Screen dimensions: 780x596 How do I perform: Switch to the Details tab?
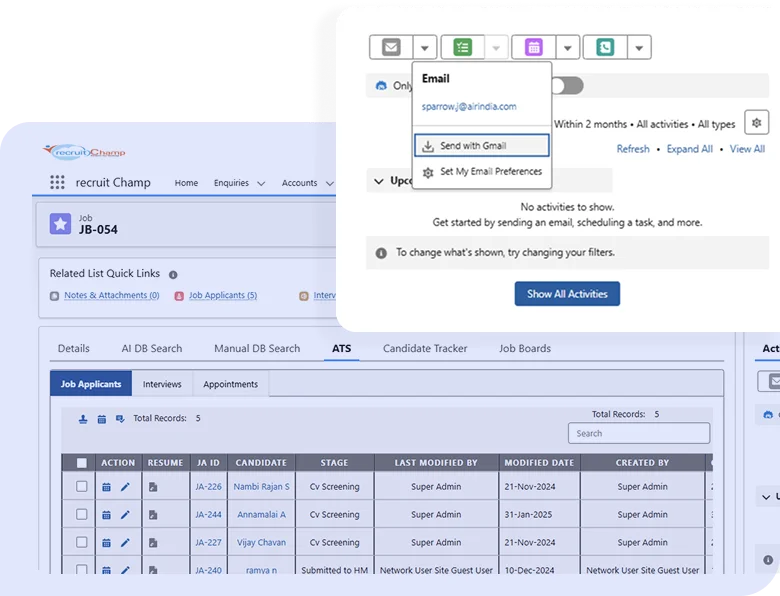[74, 348]
